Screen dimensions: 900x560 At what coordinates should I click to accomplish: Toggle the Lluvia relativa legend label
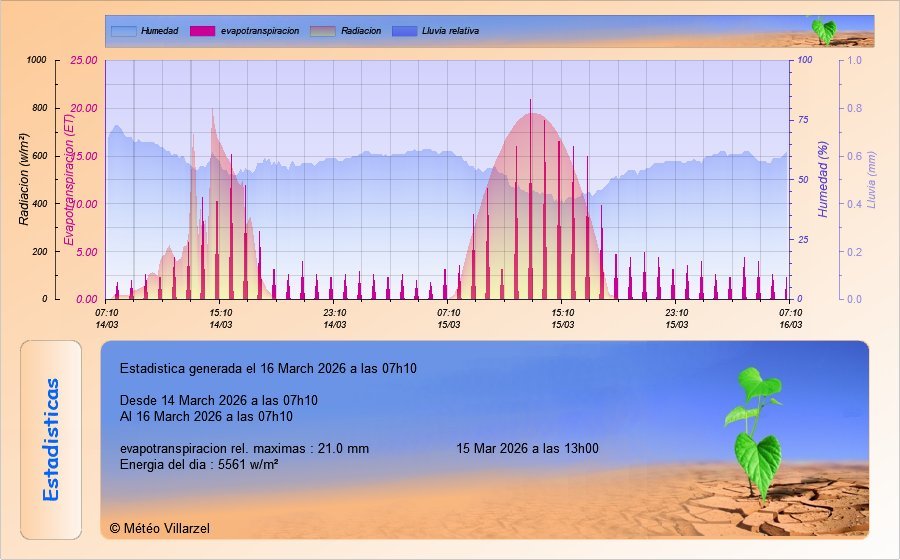point(453,31)
